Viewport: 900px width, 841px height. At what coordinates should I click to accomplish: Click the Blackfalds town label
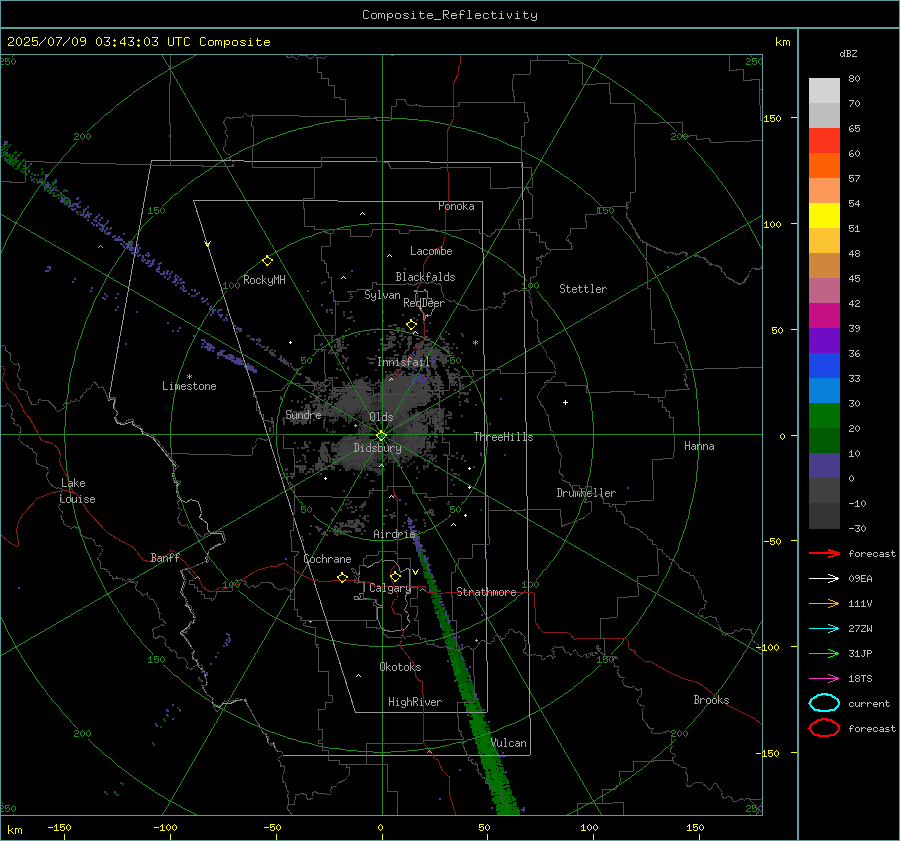(425, 277)
